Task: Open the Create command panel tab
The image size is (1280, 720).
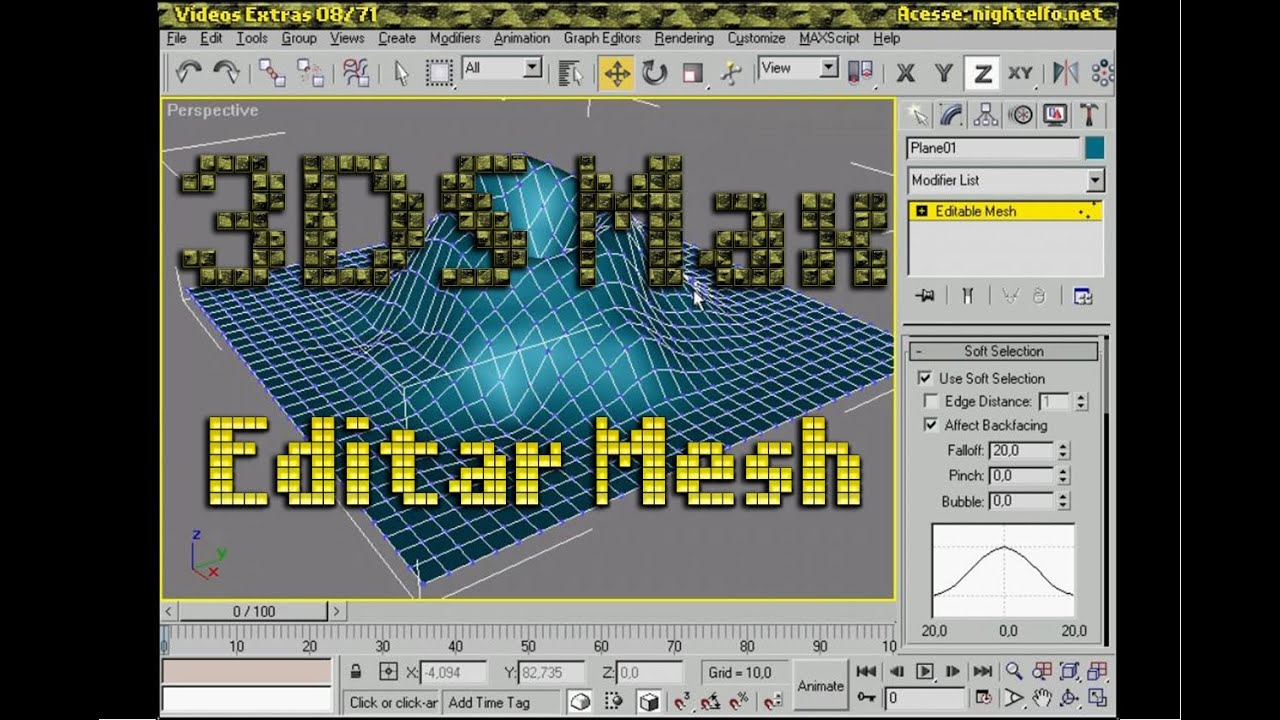Action: coord(917,115)
